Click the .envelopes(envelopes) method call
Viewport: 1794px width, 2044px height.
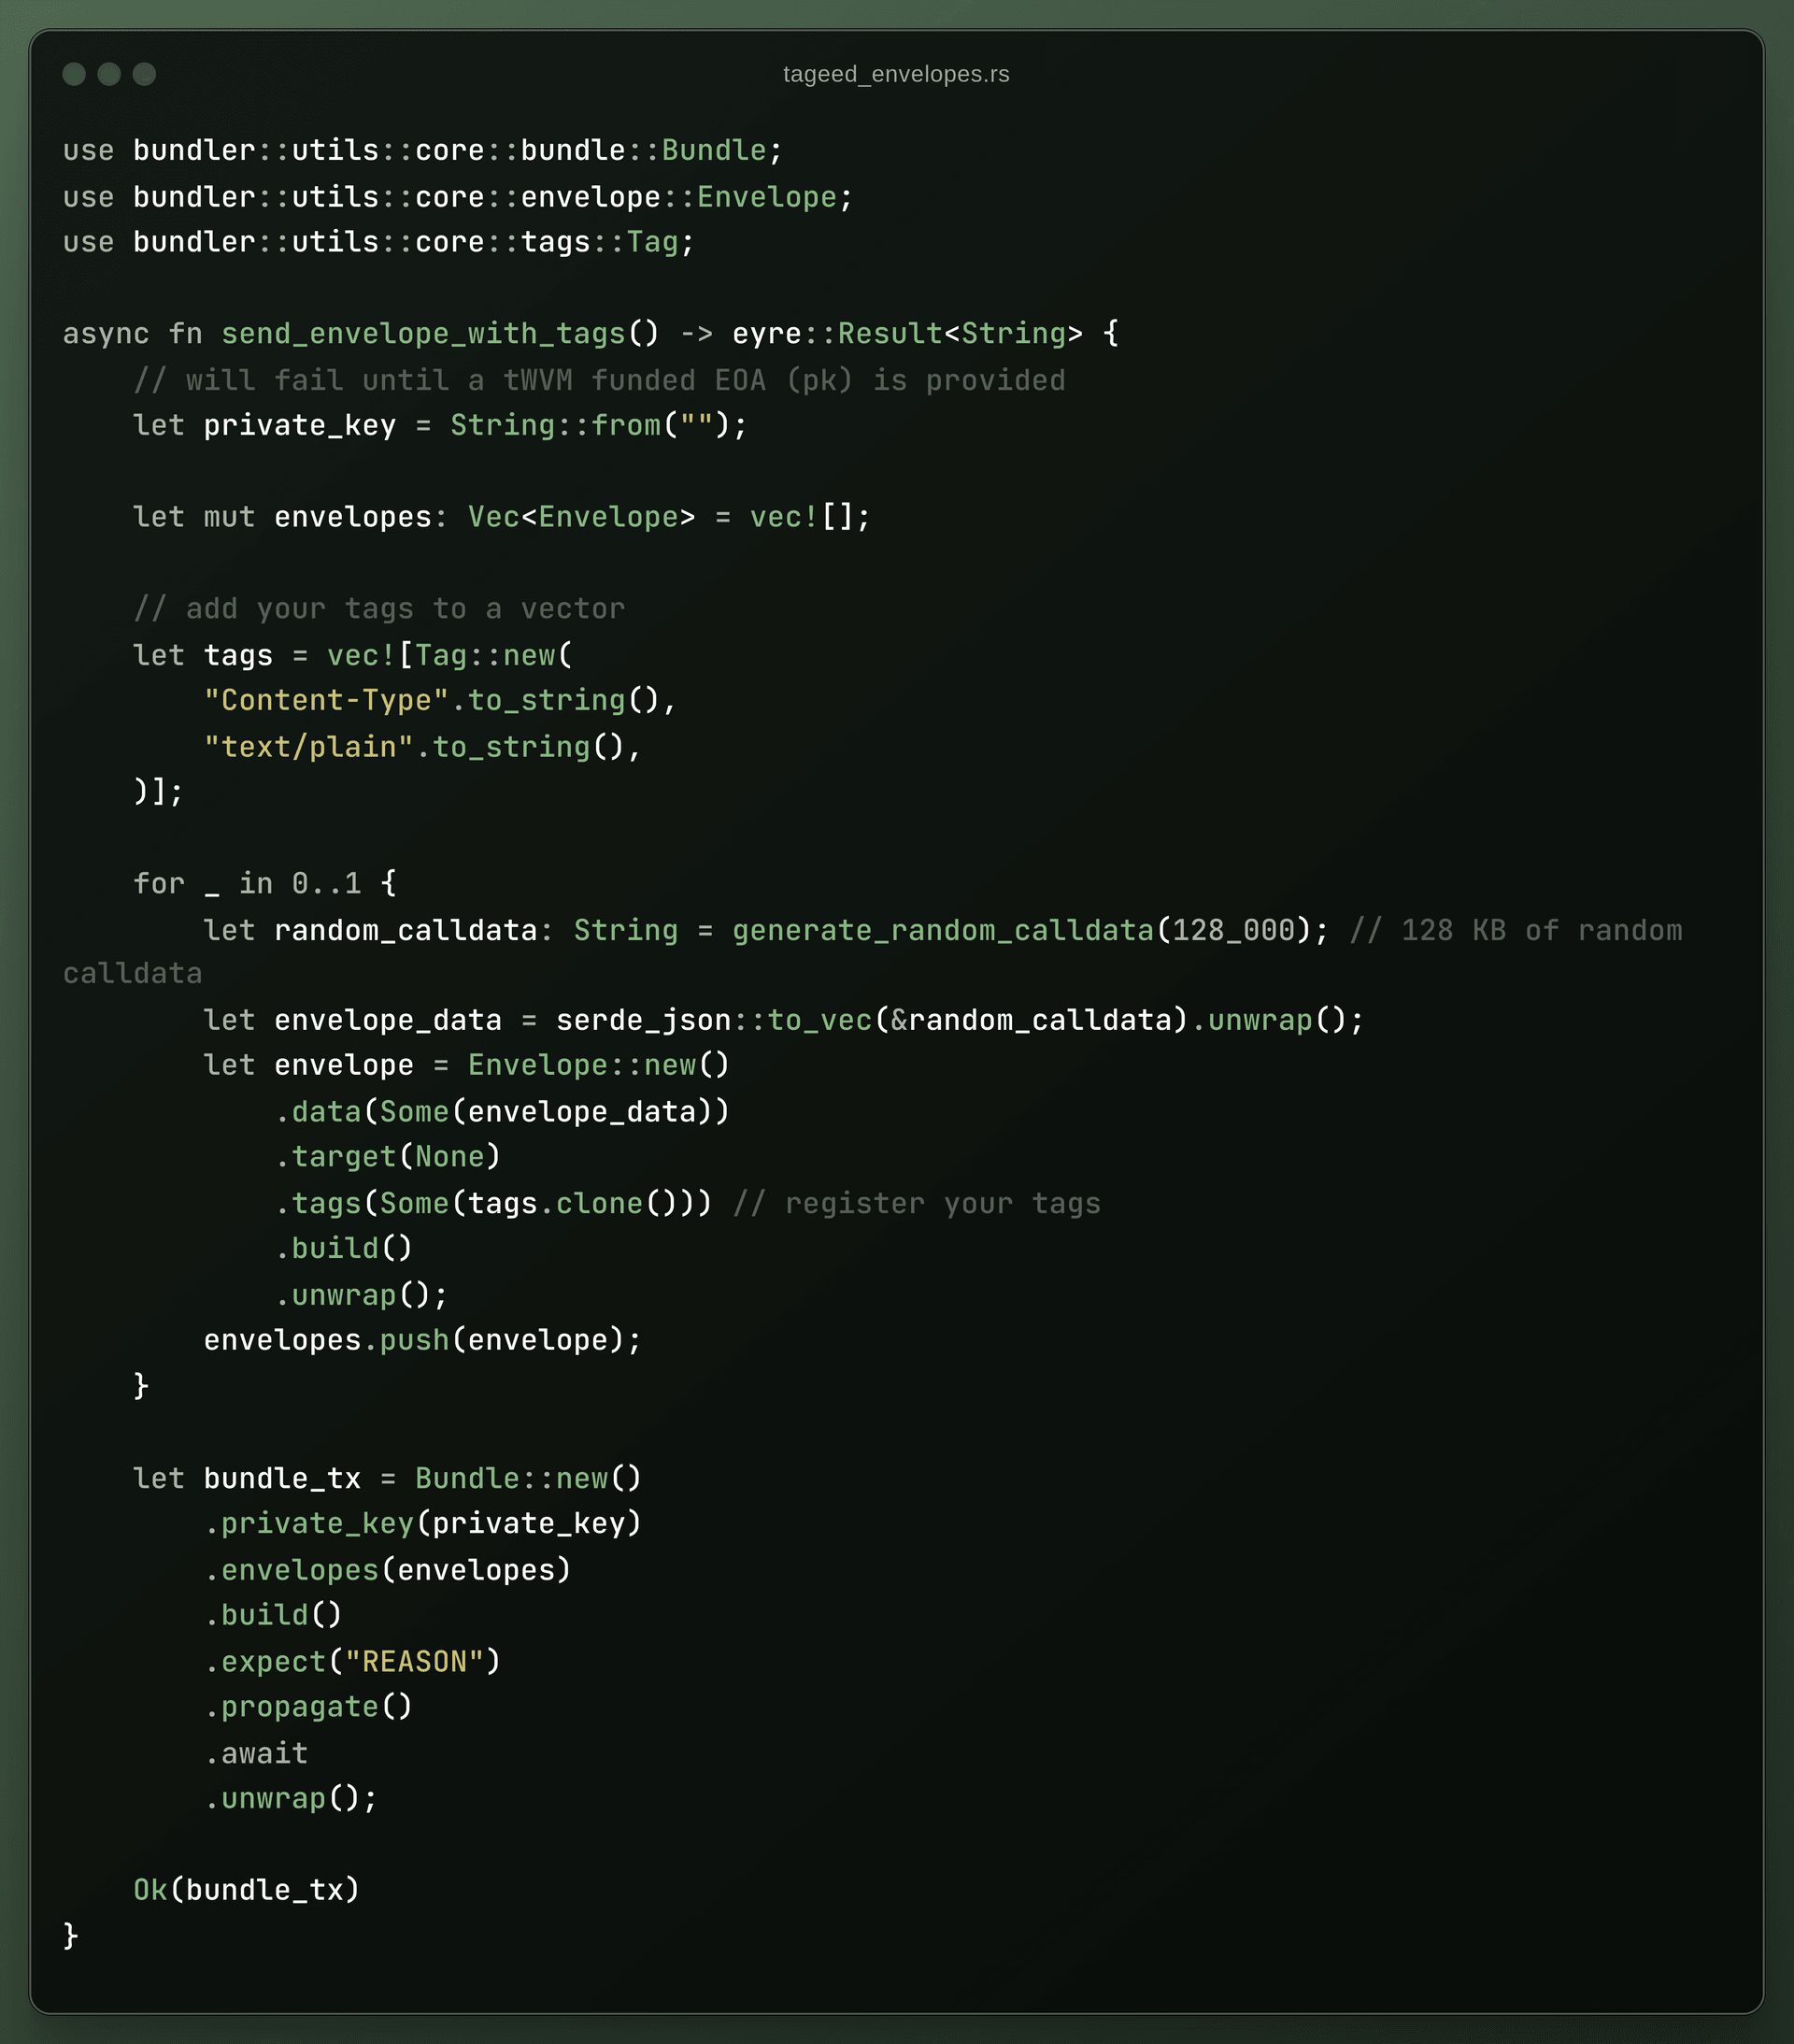coord(388,1570)
